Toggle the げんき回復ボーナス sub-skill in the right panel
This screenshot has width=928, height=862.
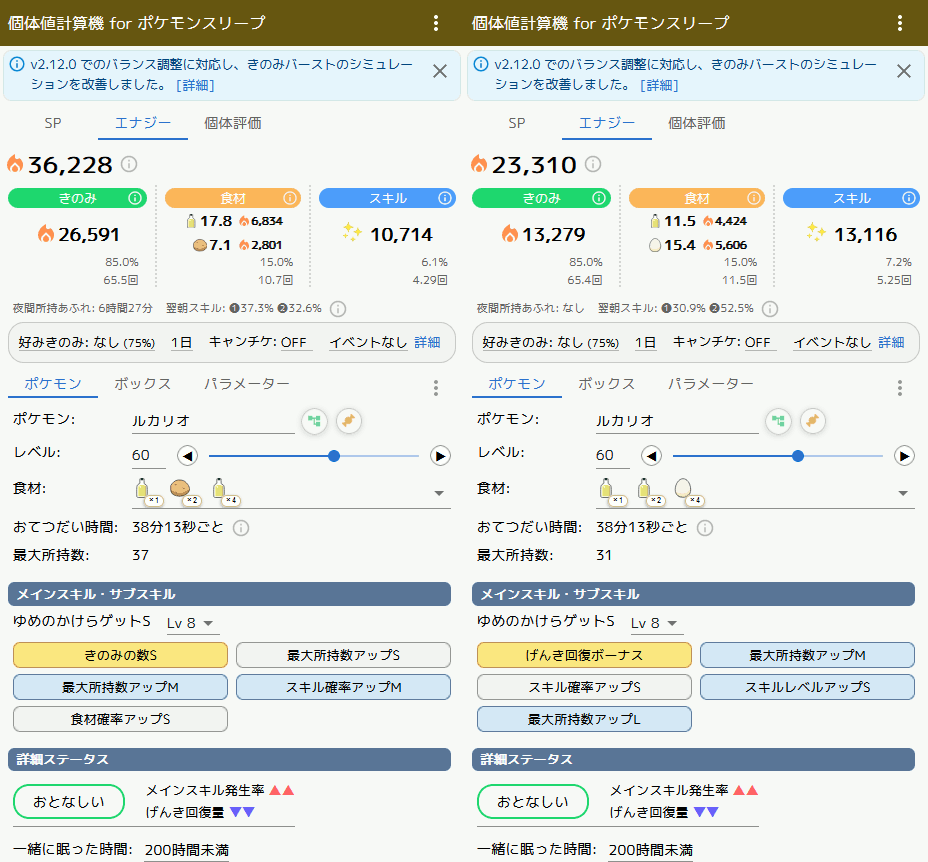click(584, 655)
